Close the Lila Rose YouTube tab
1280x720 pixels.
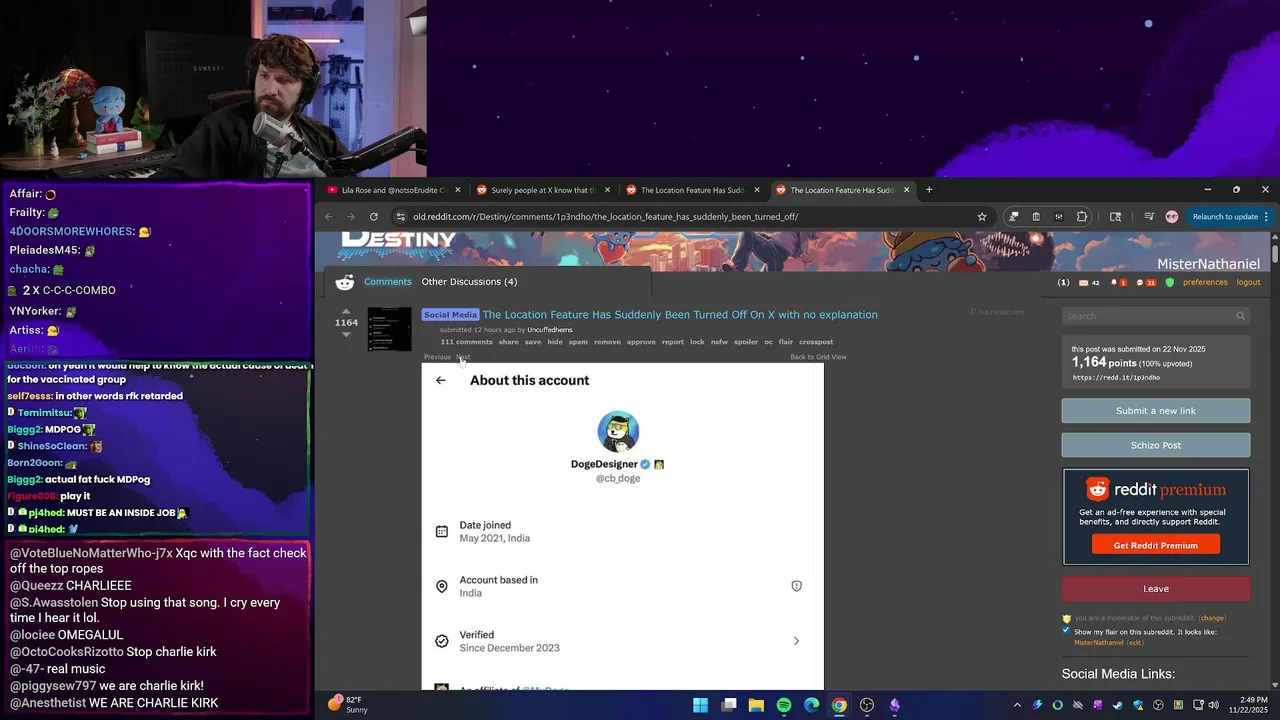(x=458, y=190)
